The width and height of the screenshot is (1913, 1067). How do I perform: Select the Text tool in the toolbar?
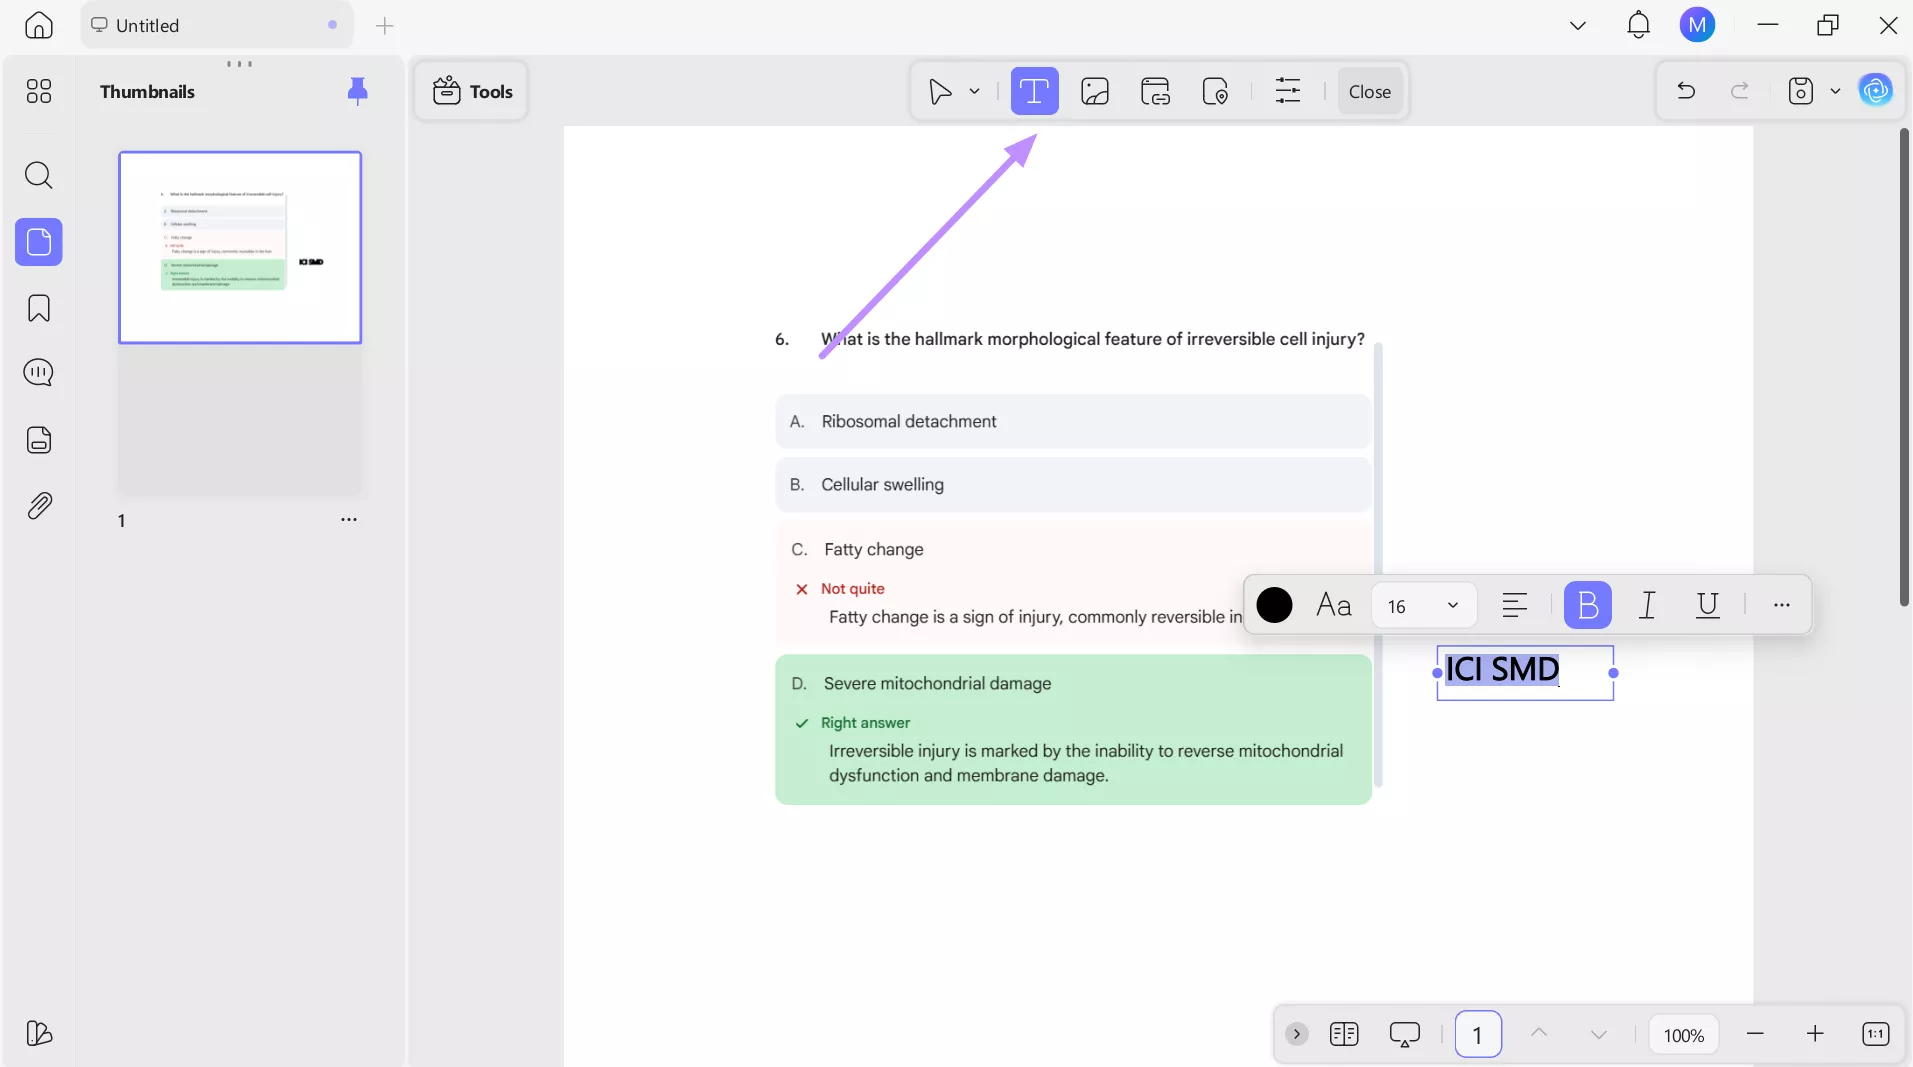coord(1035,90)
